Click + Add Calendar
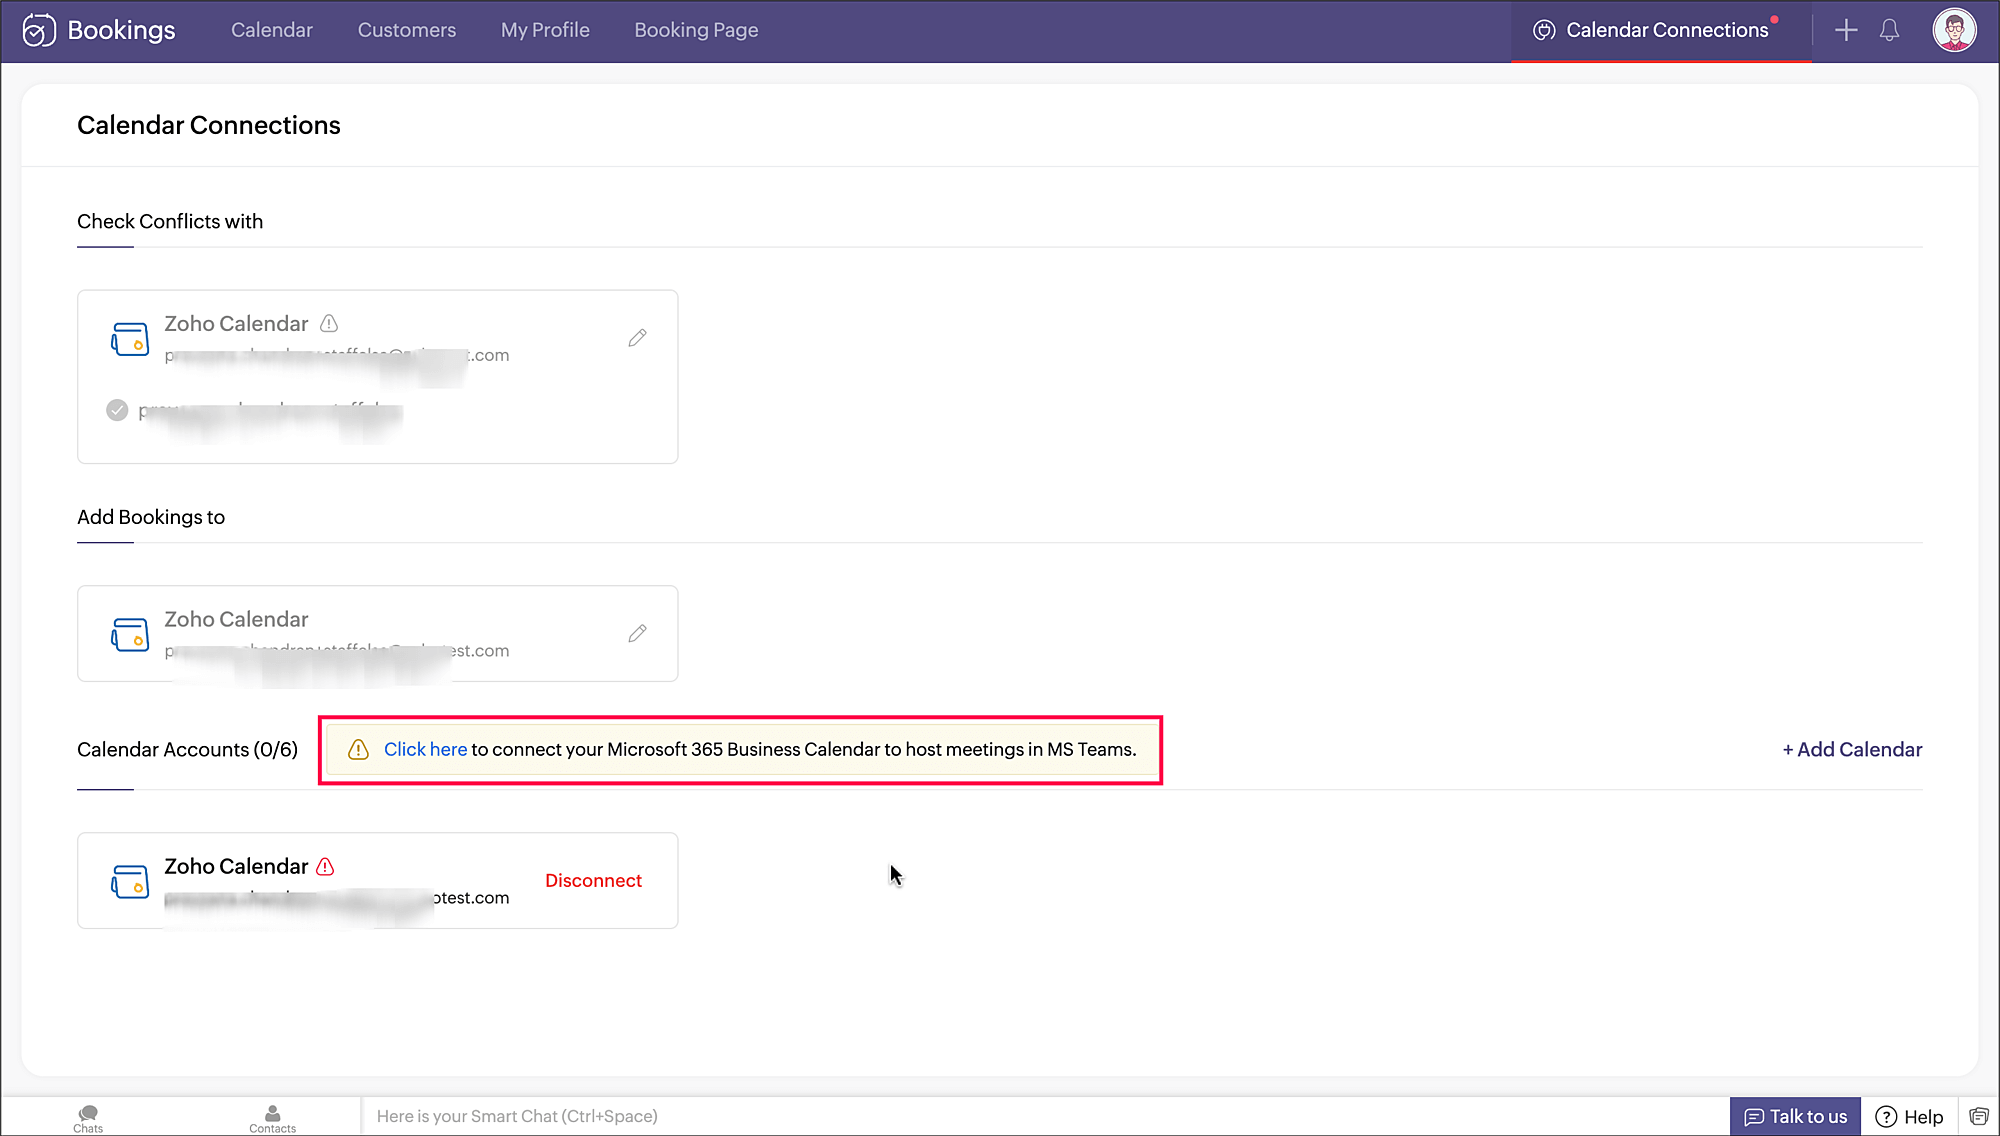 (x=1852, y=749)
